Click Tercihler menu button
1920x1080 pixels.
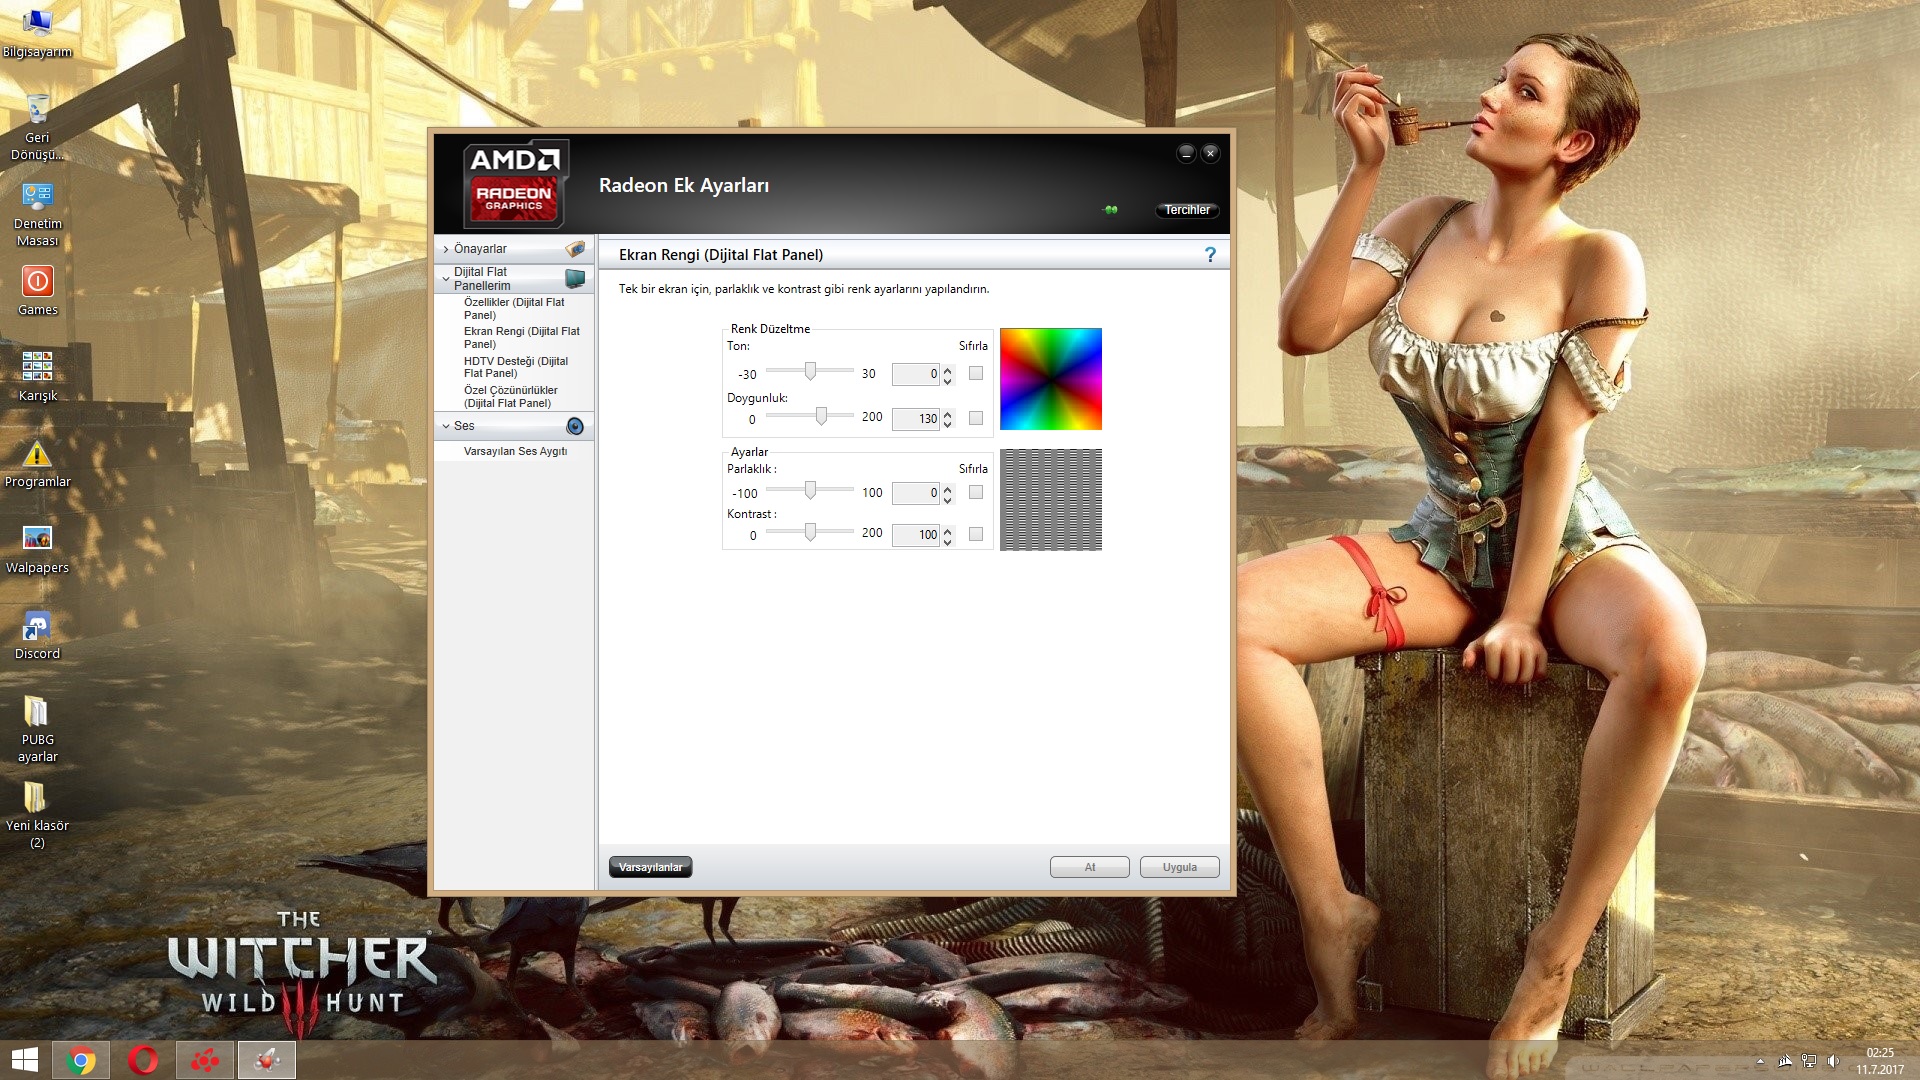coord(1185,208)
